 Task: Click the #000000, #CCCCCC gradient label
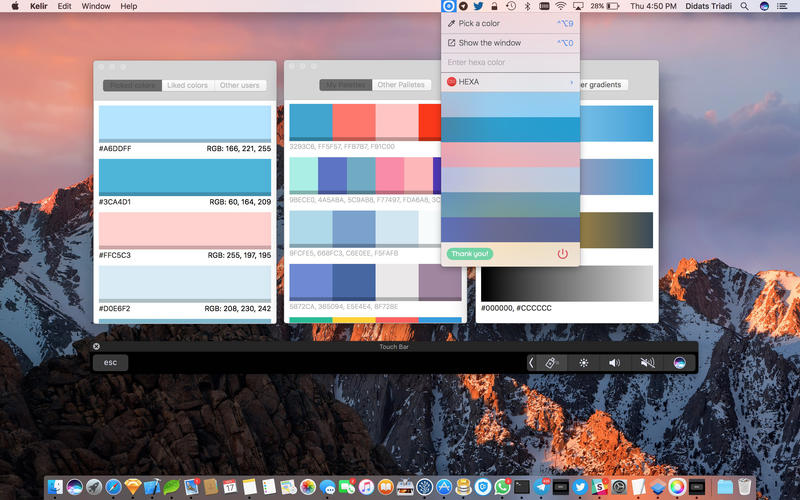(516, 308)
